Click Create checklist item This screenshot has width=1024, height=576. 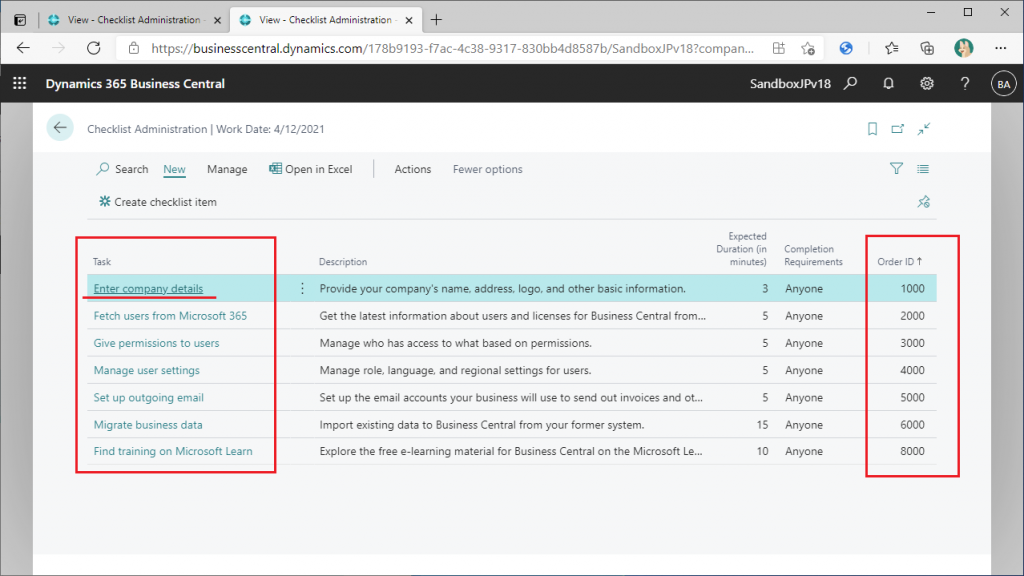point(157,202)
